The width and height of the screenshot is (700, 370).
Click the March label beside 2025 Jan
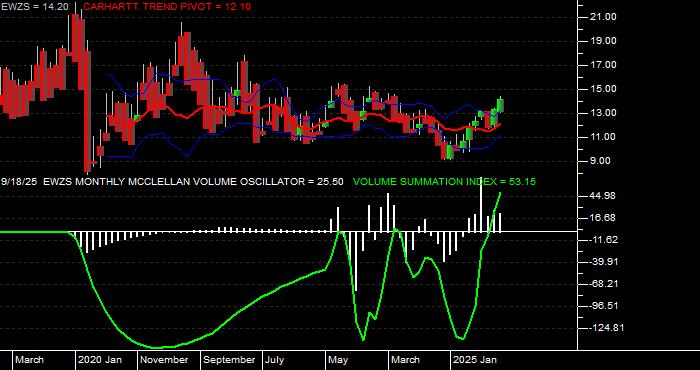click(x=405, y=360)
